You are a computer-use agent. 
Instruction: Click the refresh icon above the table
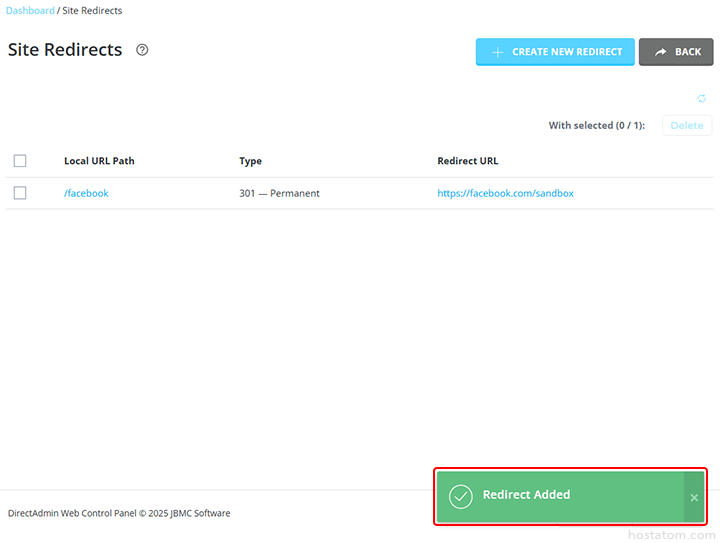point(702,98)
